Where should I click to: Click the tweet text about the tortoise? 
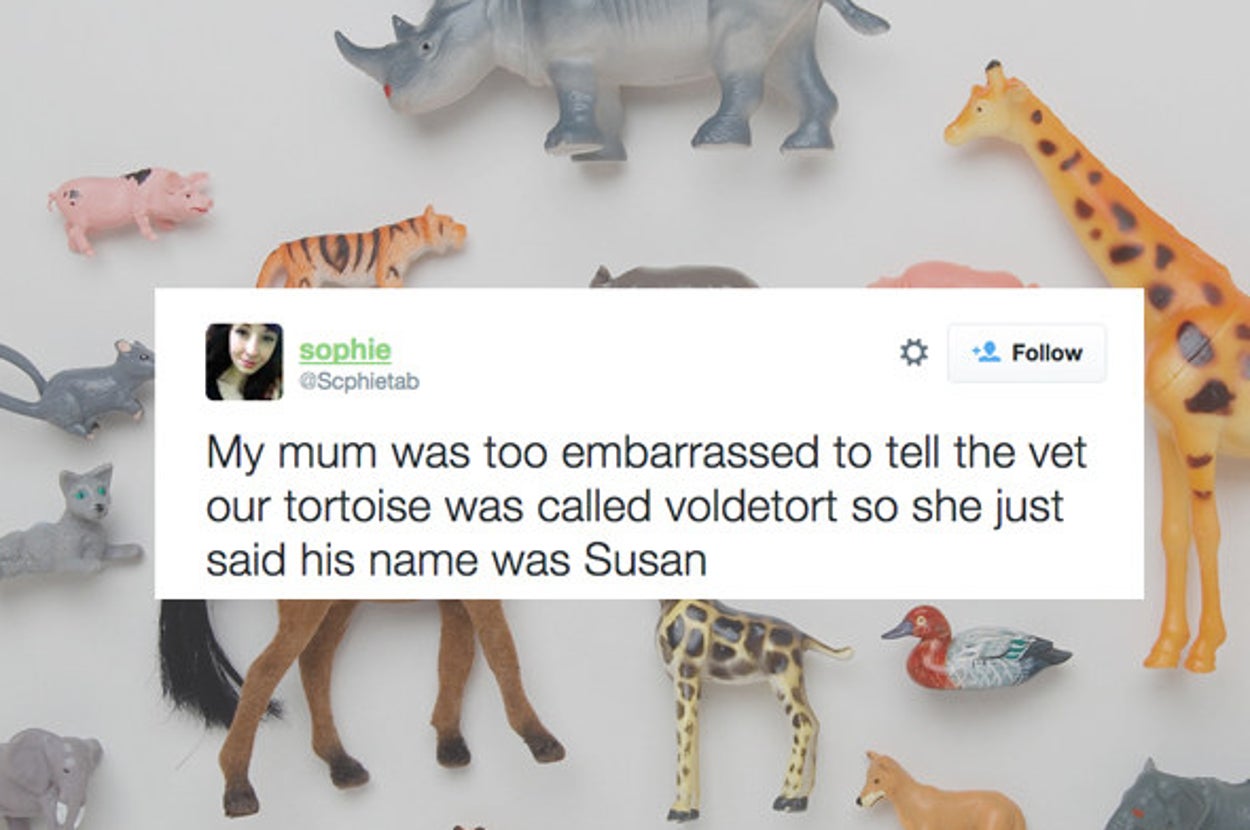[645, 506]
